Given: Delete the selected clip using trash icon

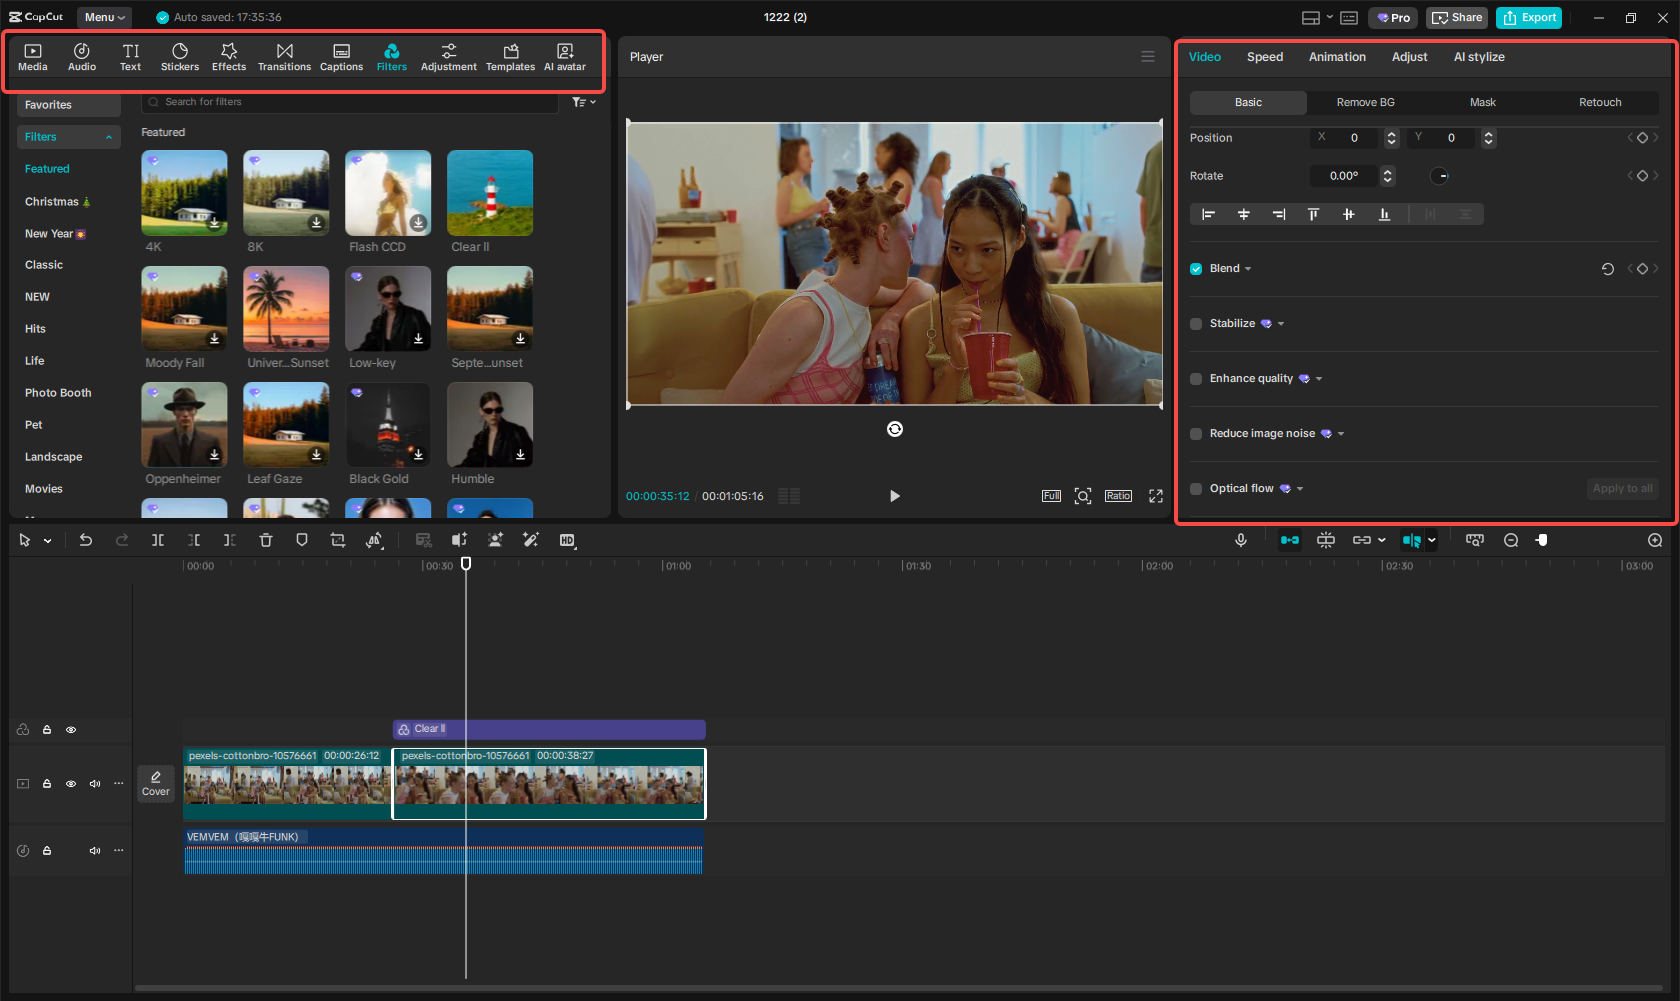Looking at the screenshot, I should (x=266, y=540).
